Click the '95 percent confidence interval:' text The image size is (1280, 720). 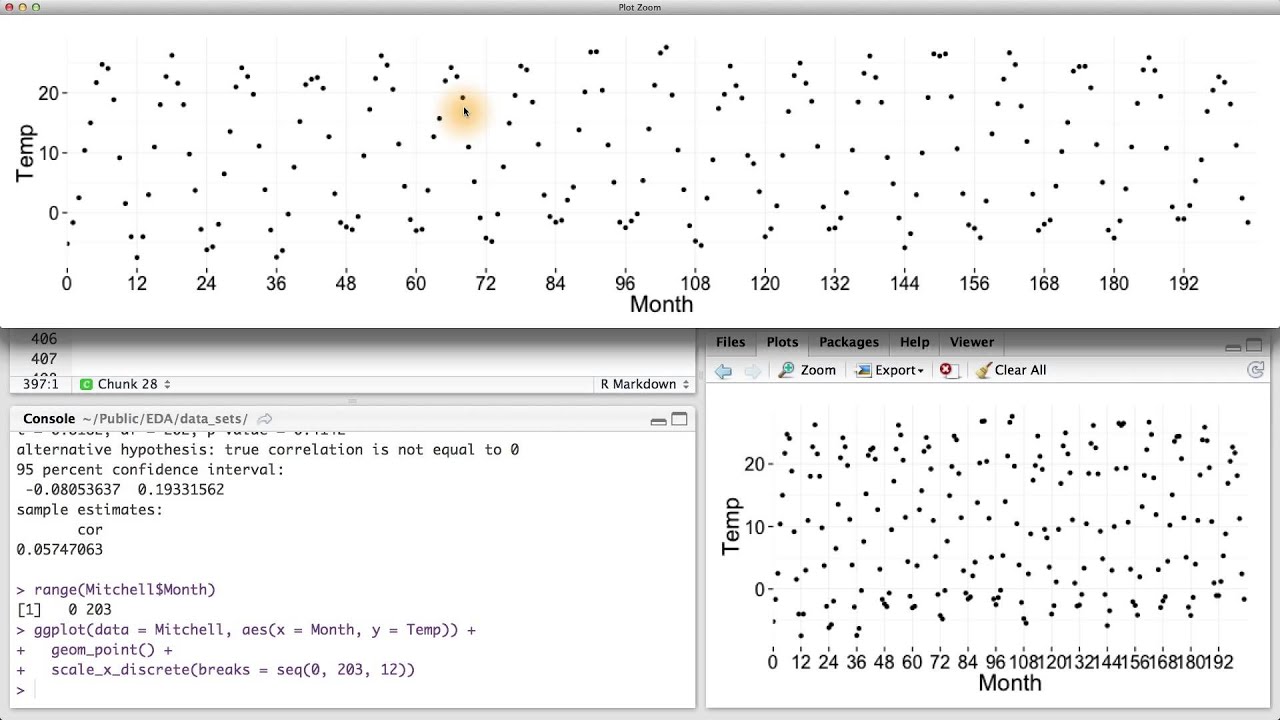(x=150, y=470)
